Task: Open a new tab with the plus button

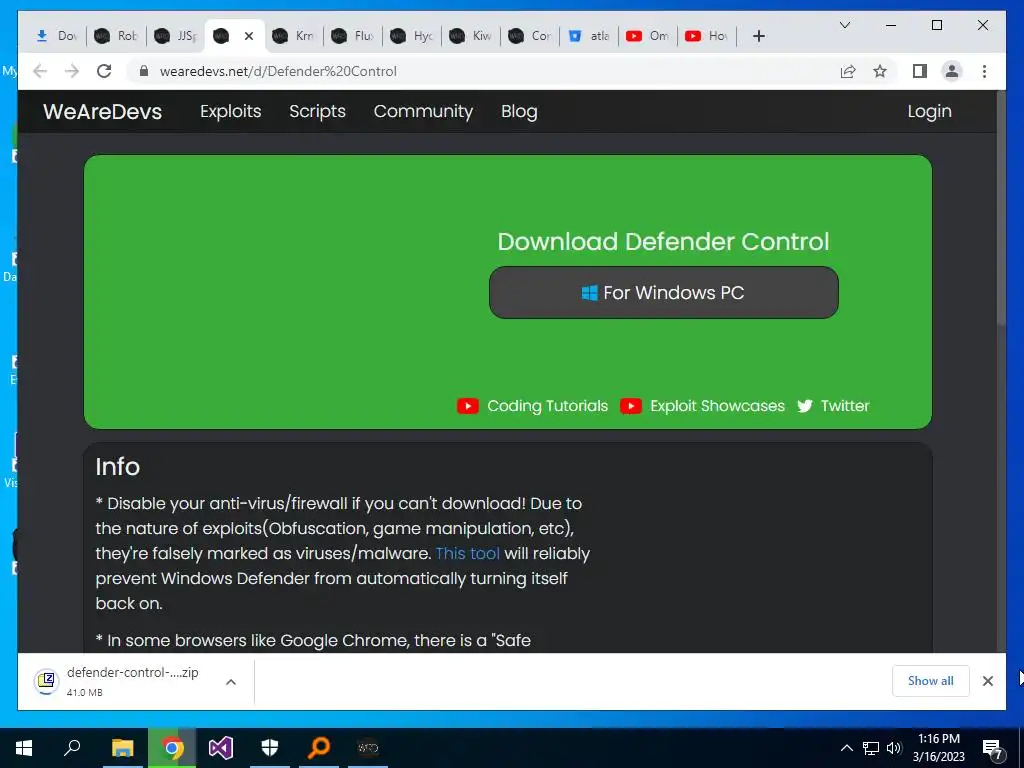Action: click(x=758, y=36)
